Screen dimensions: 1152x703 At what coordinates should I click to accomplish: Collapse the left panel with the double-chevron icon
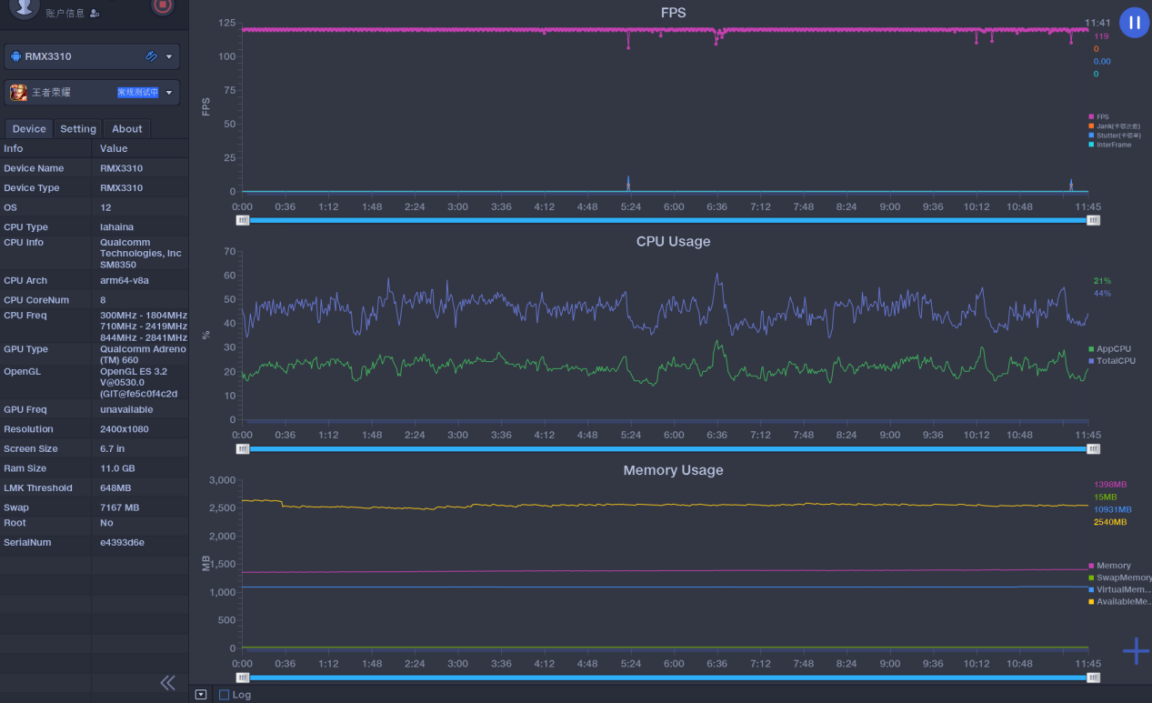pos(168,683)
